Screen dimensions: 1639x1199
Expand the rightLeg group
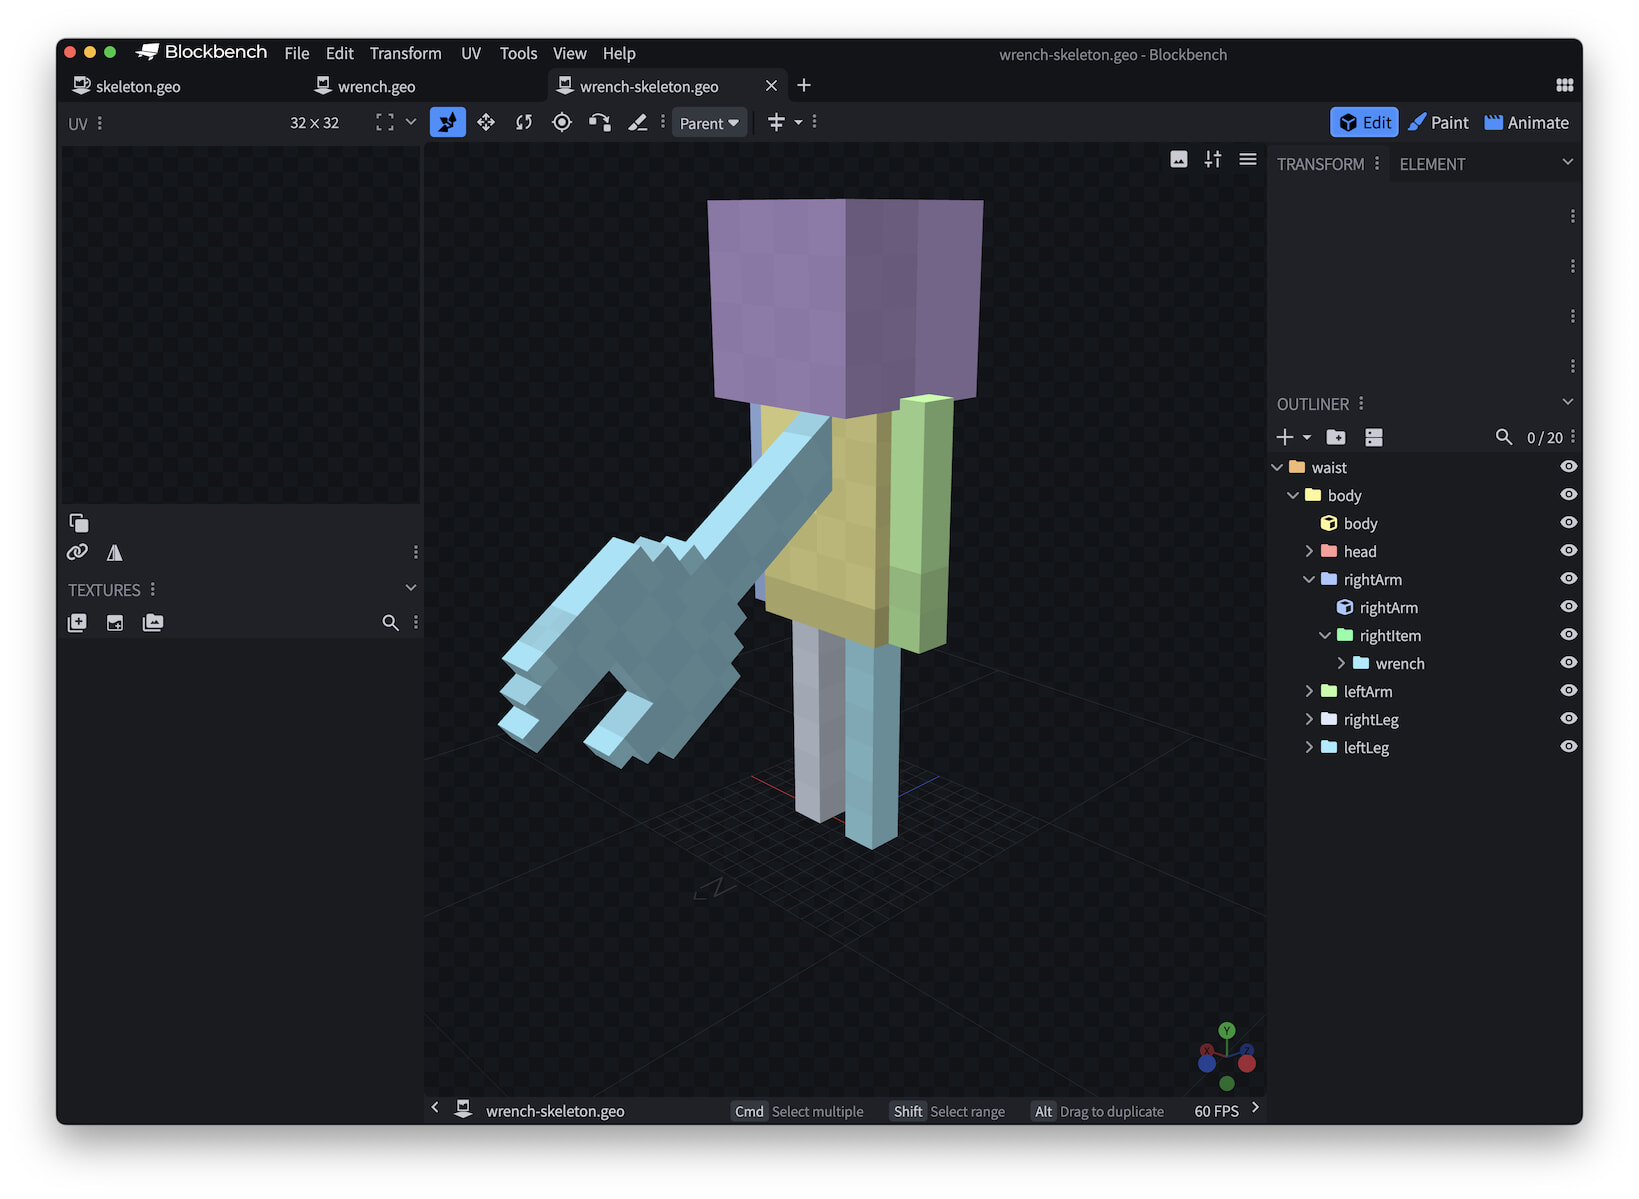tap(1309, 719)
